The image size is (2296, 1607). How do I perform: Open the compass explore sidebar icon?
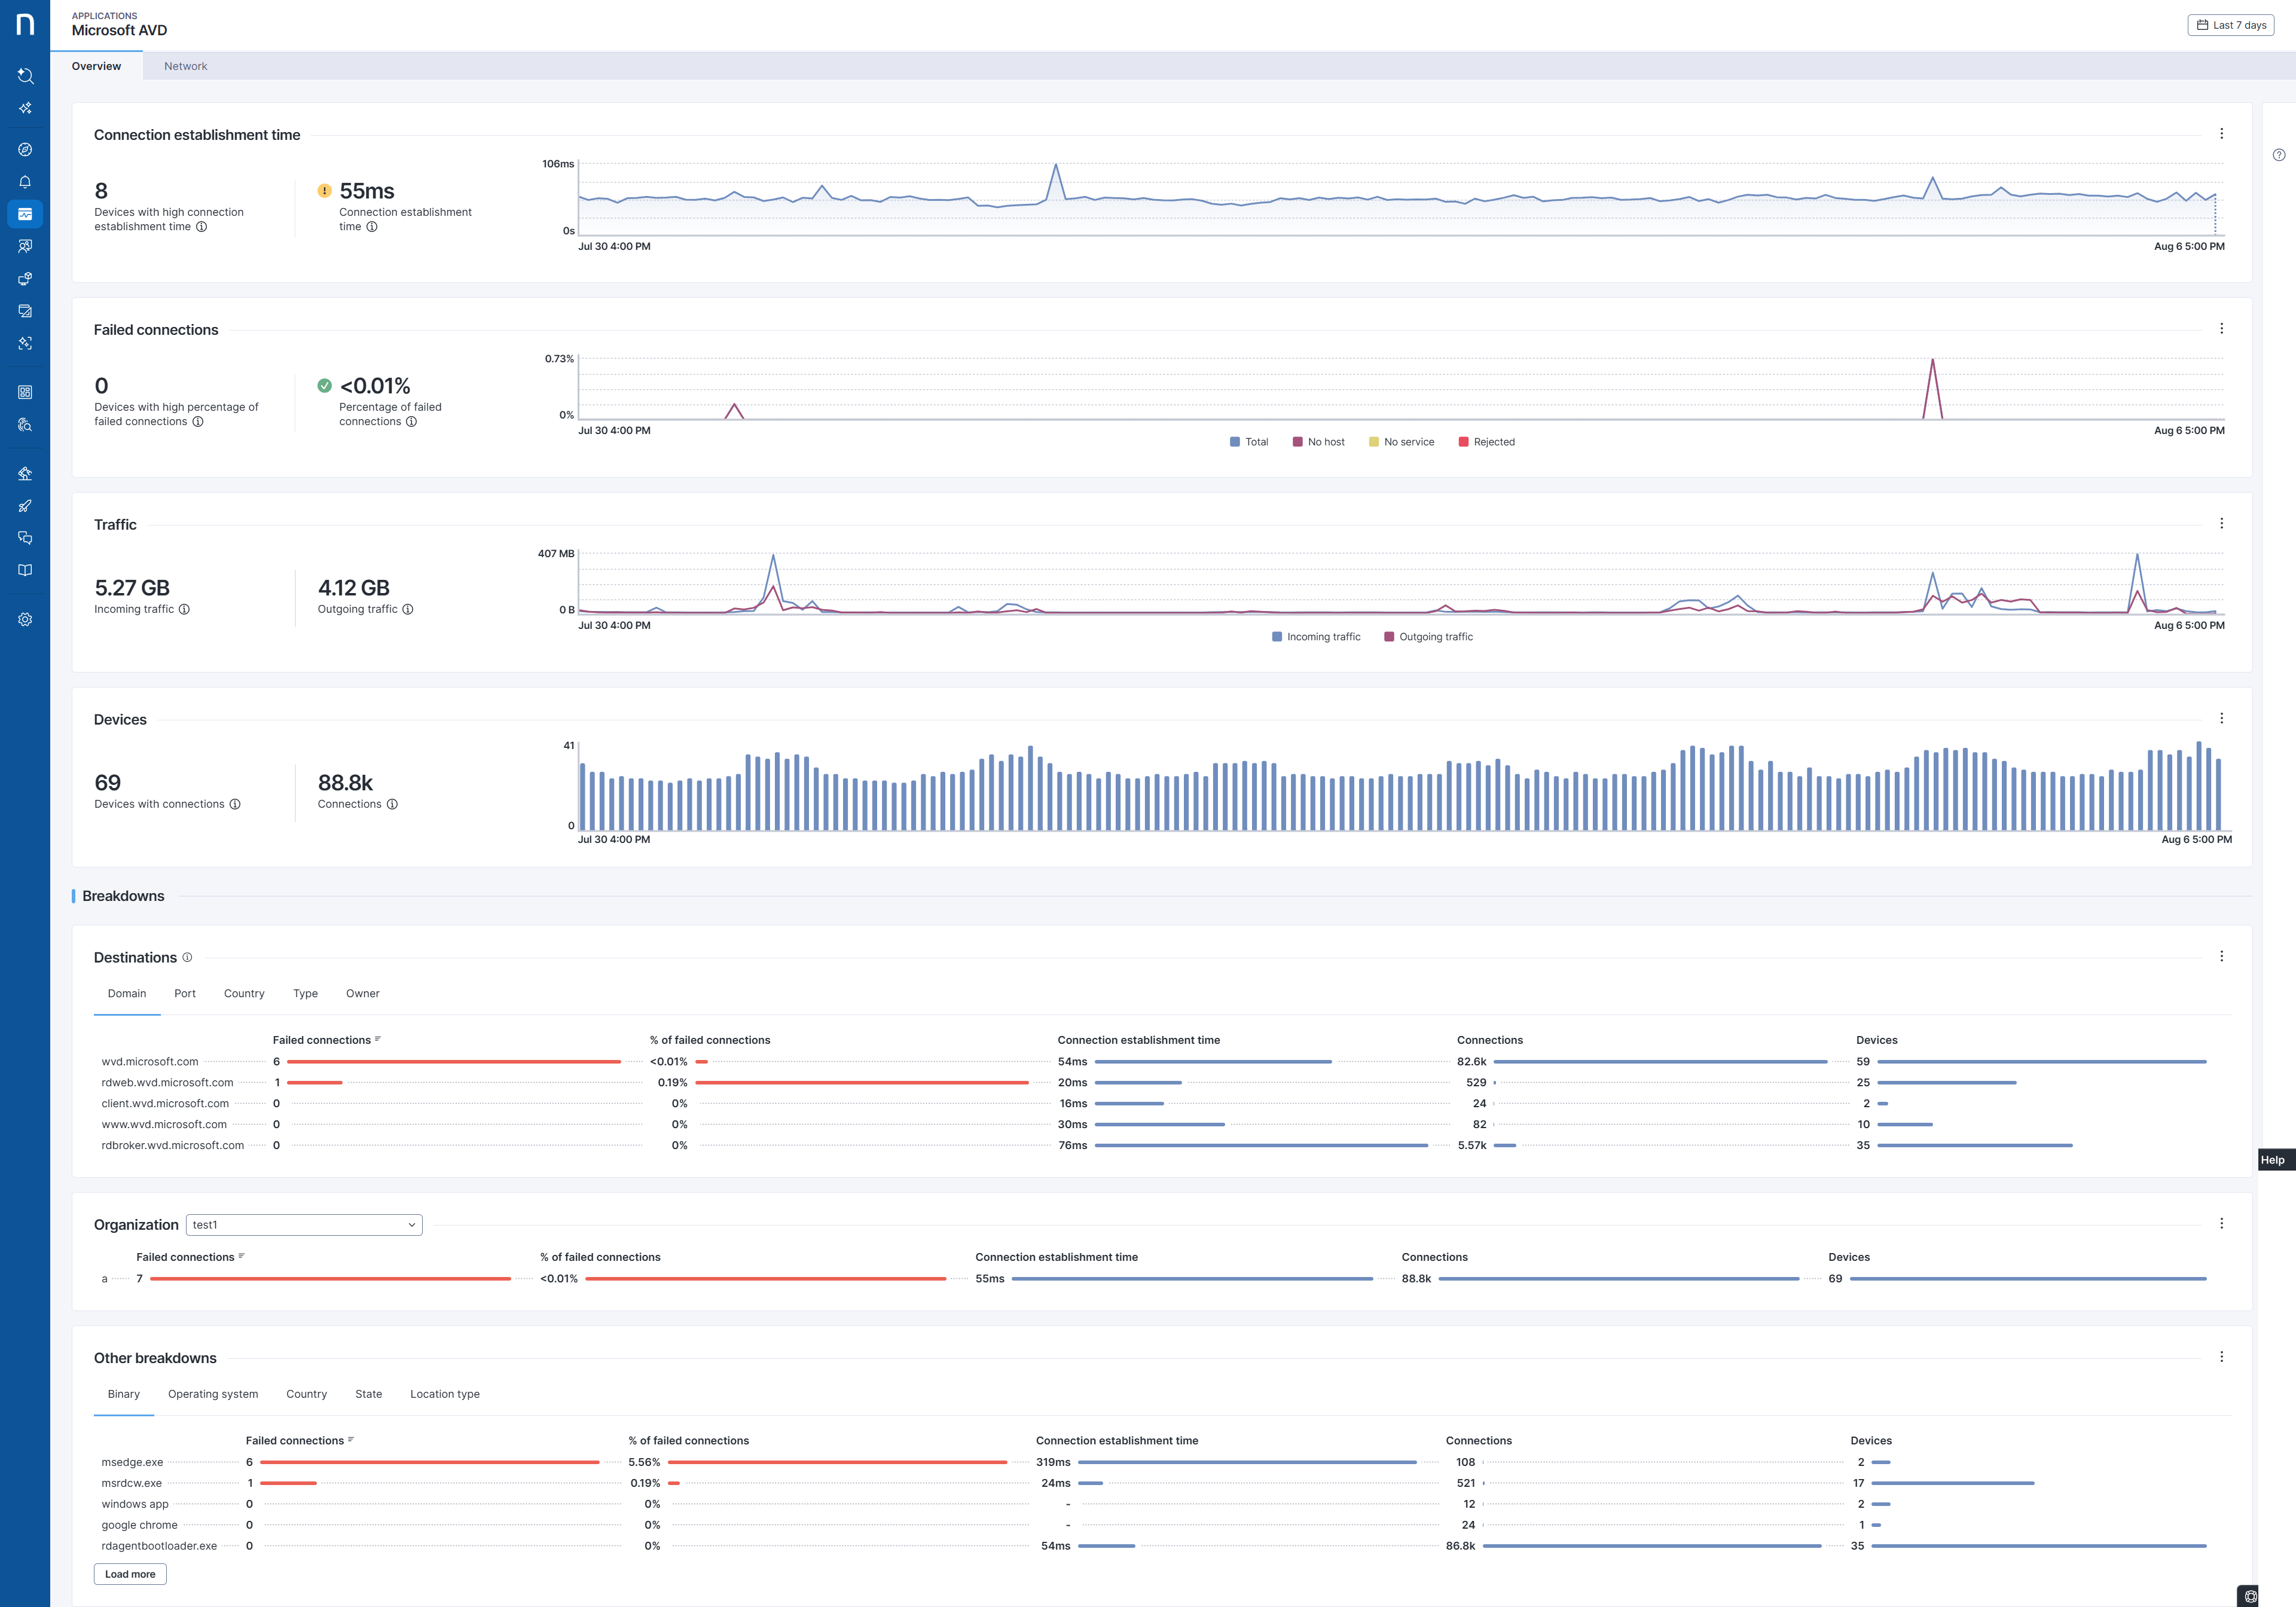25,150
